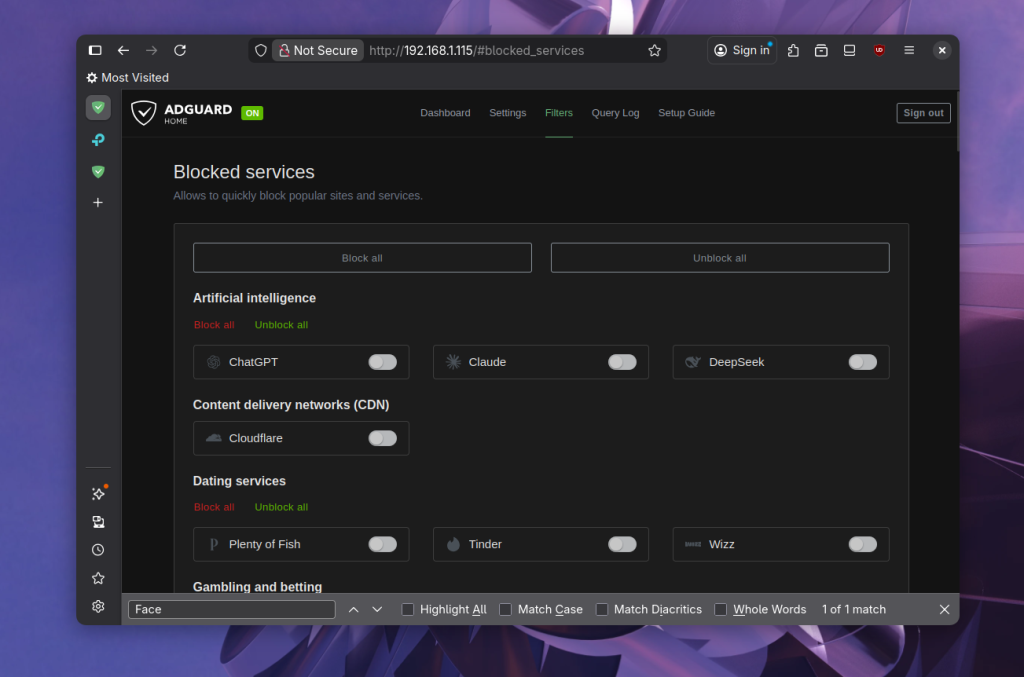
Task: Reload the current page
Action: (x=180, y=50)
